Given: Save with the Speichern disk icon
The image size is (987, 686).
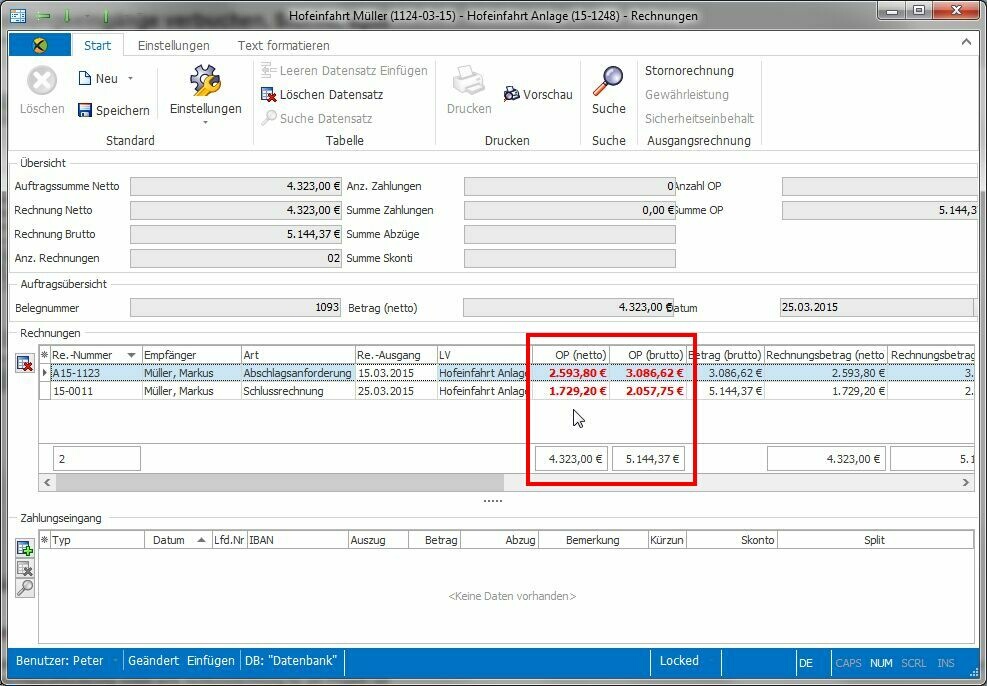Looking at the screenshot, I should point(85,110).
